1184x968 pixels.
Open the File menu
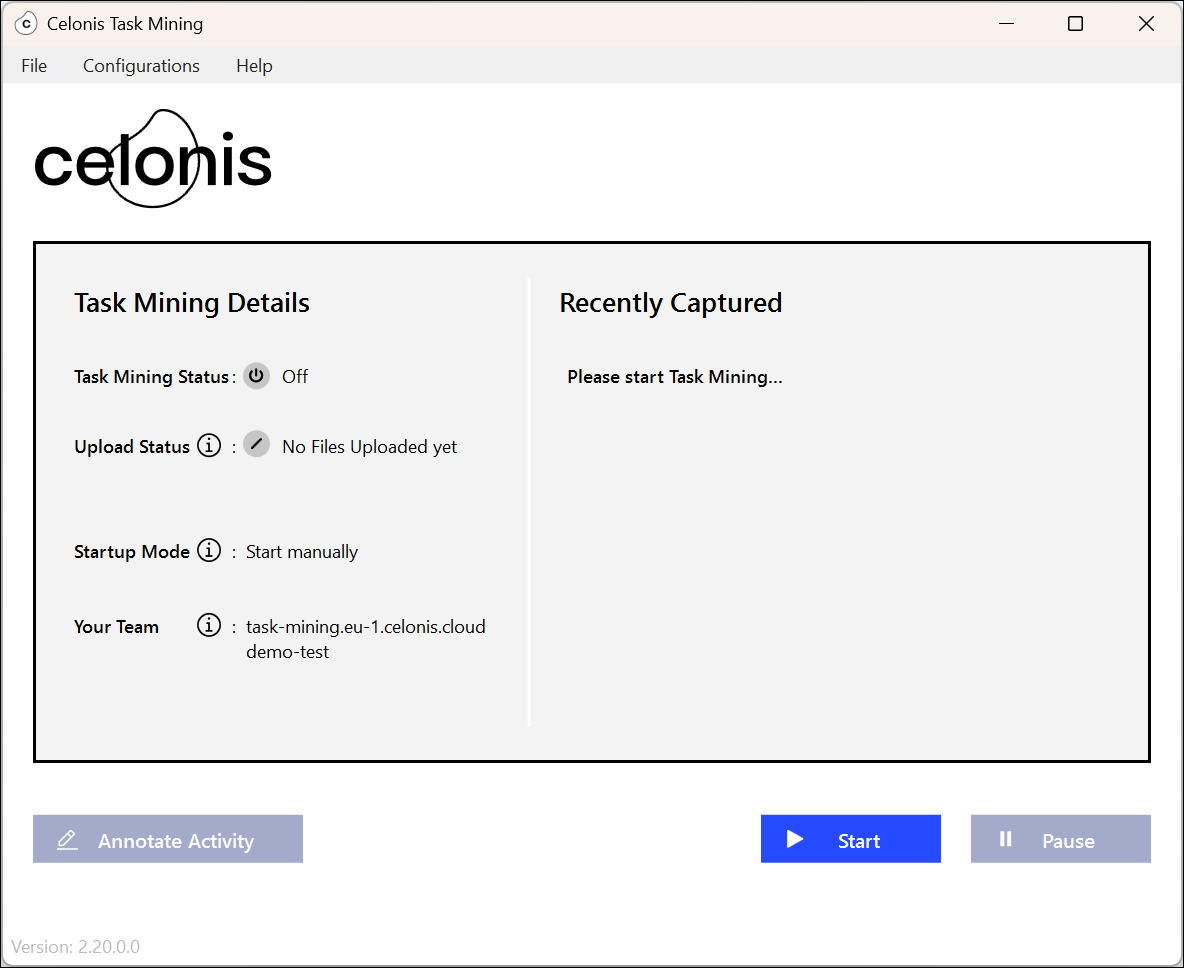(x=34, y=66)
